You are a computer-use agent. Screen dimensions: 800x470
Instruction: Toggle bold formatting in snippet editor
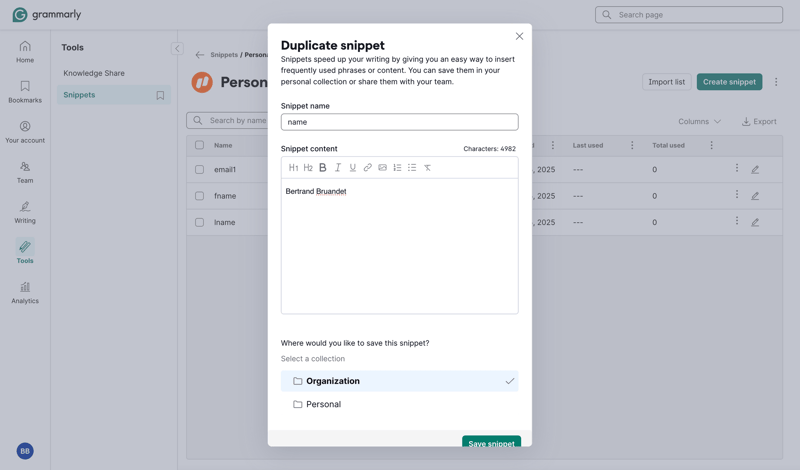click(322, 167)
